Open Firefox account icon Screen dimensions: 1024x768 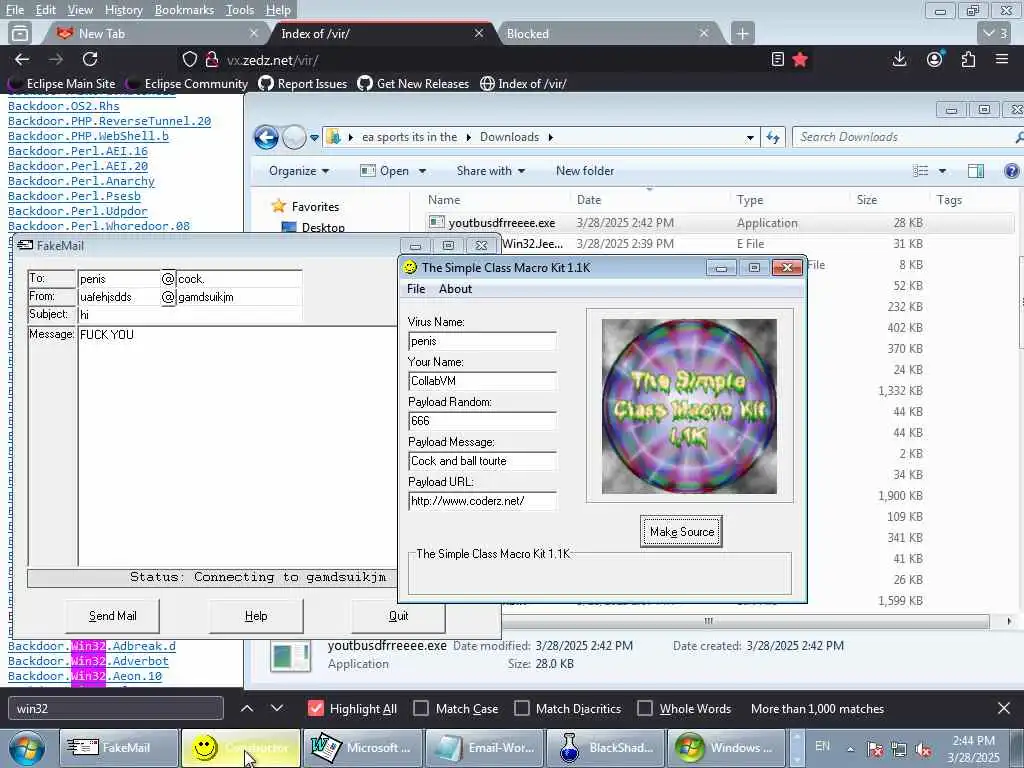click(x=935, y=59)
